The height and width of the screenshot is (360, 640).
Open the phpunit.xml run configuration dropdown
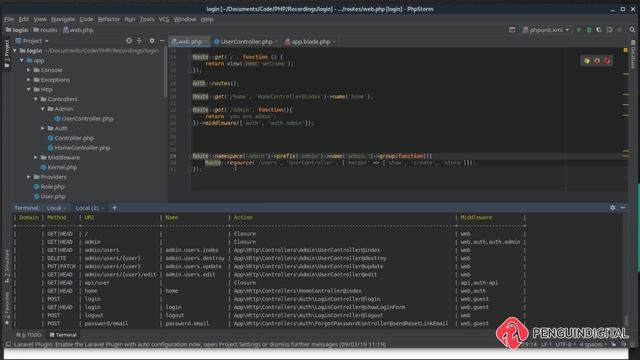[546, 30]
